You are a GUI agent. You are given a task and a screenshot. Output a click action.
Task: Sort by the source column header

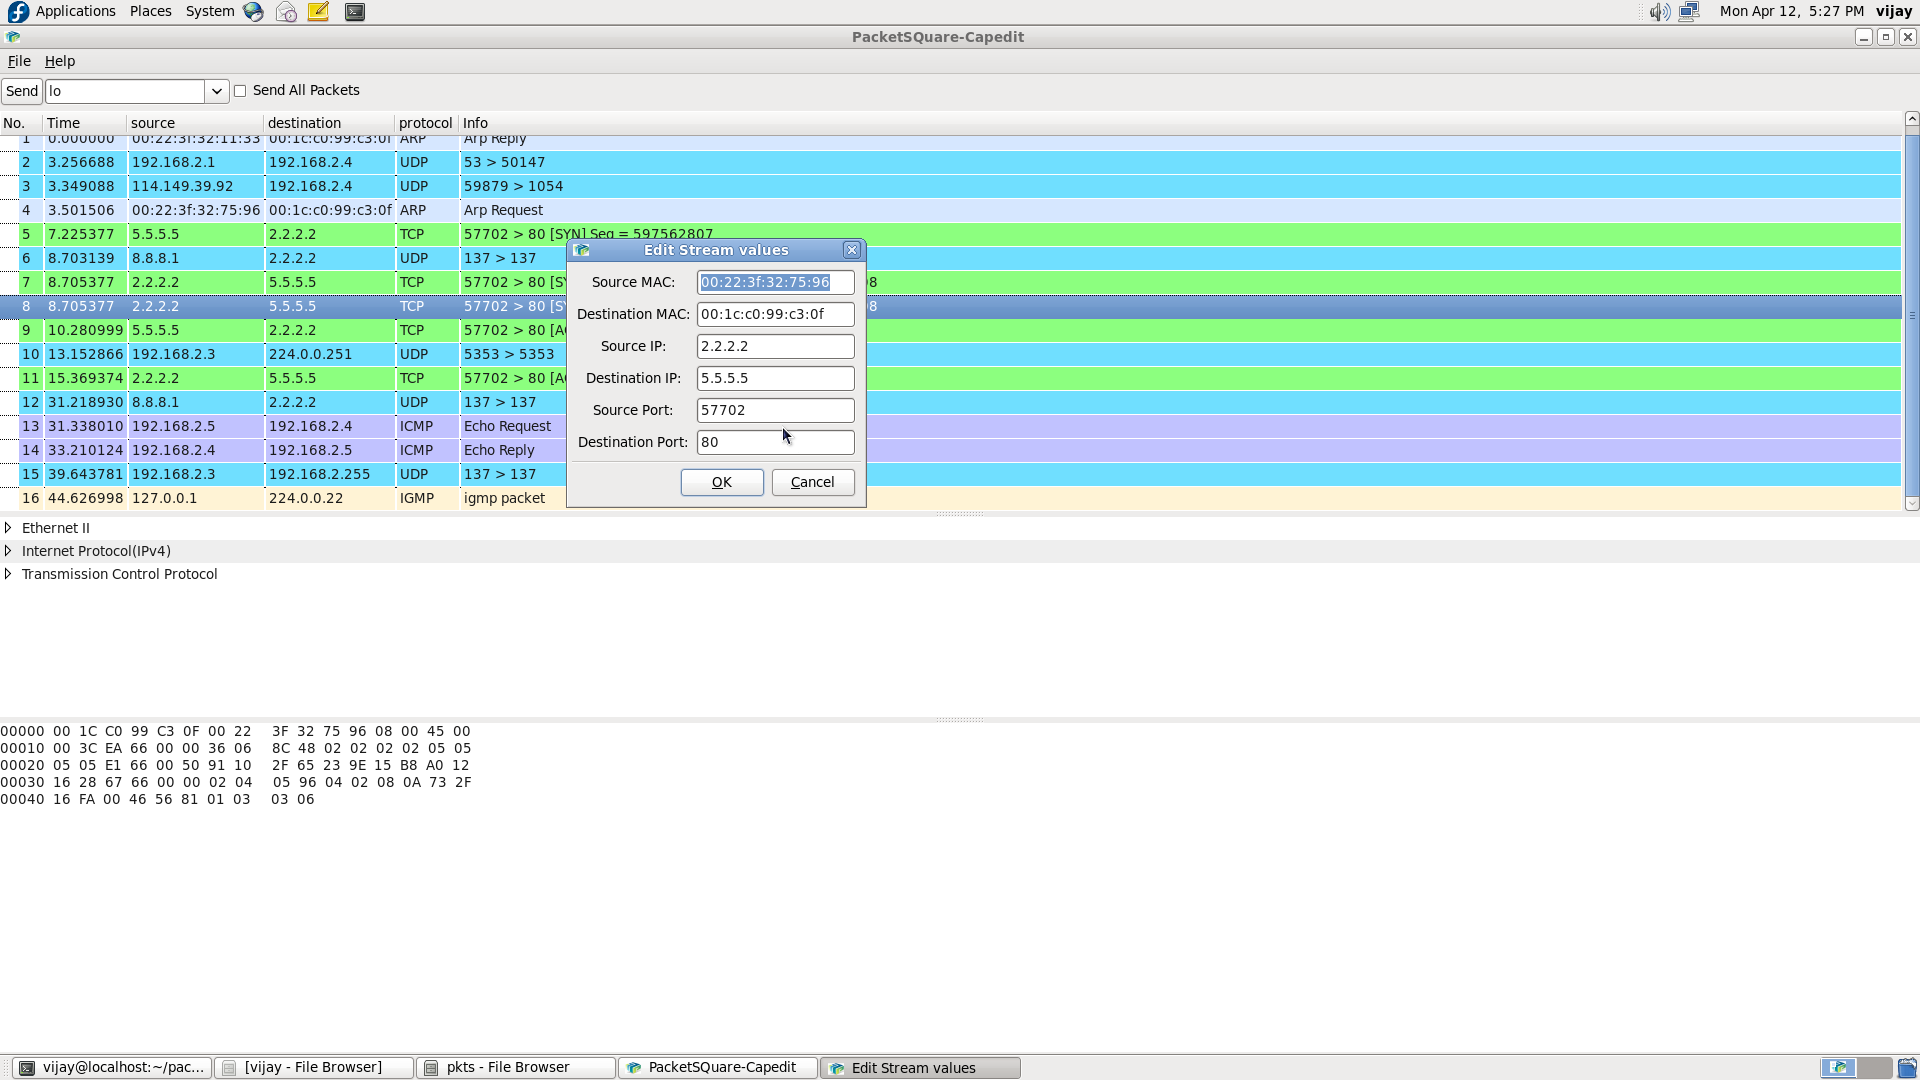pyautogui.click(x=196, y=123)
